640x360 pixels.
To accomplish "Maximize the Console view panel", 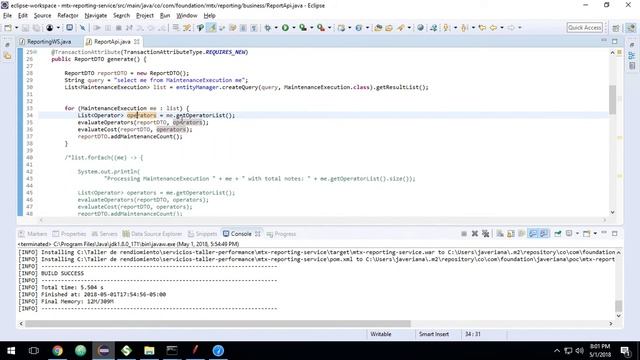I will click(x=615, y=233).
